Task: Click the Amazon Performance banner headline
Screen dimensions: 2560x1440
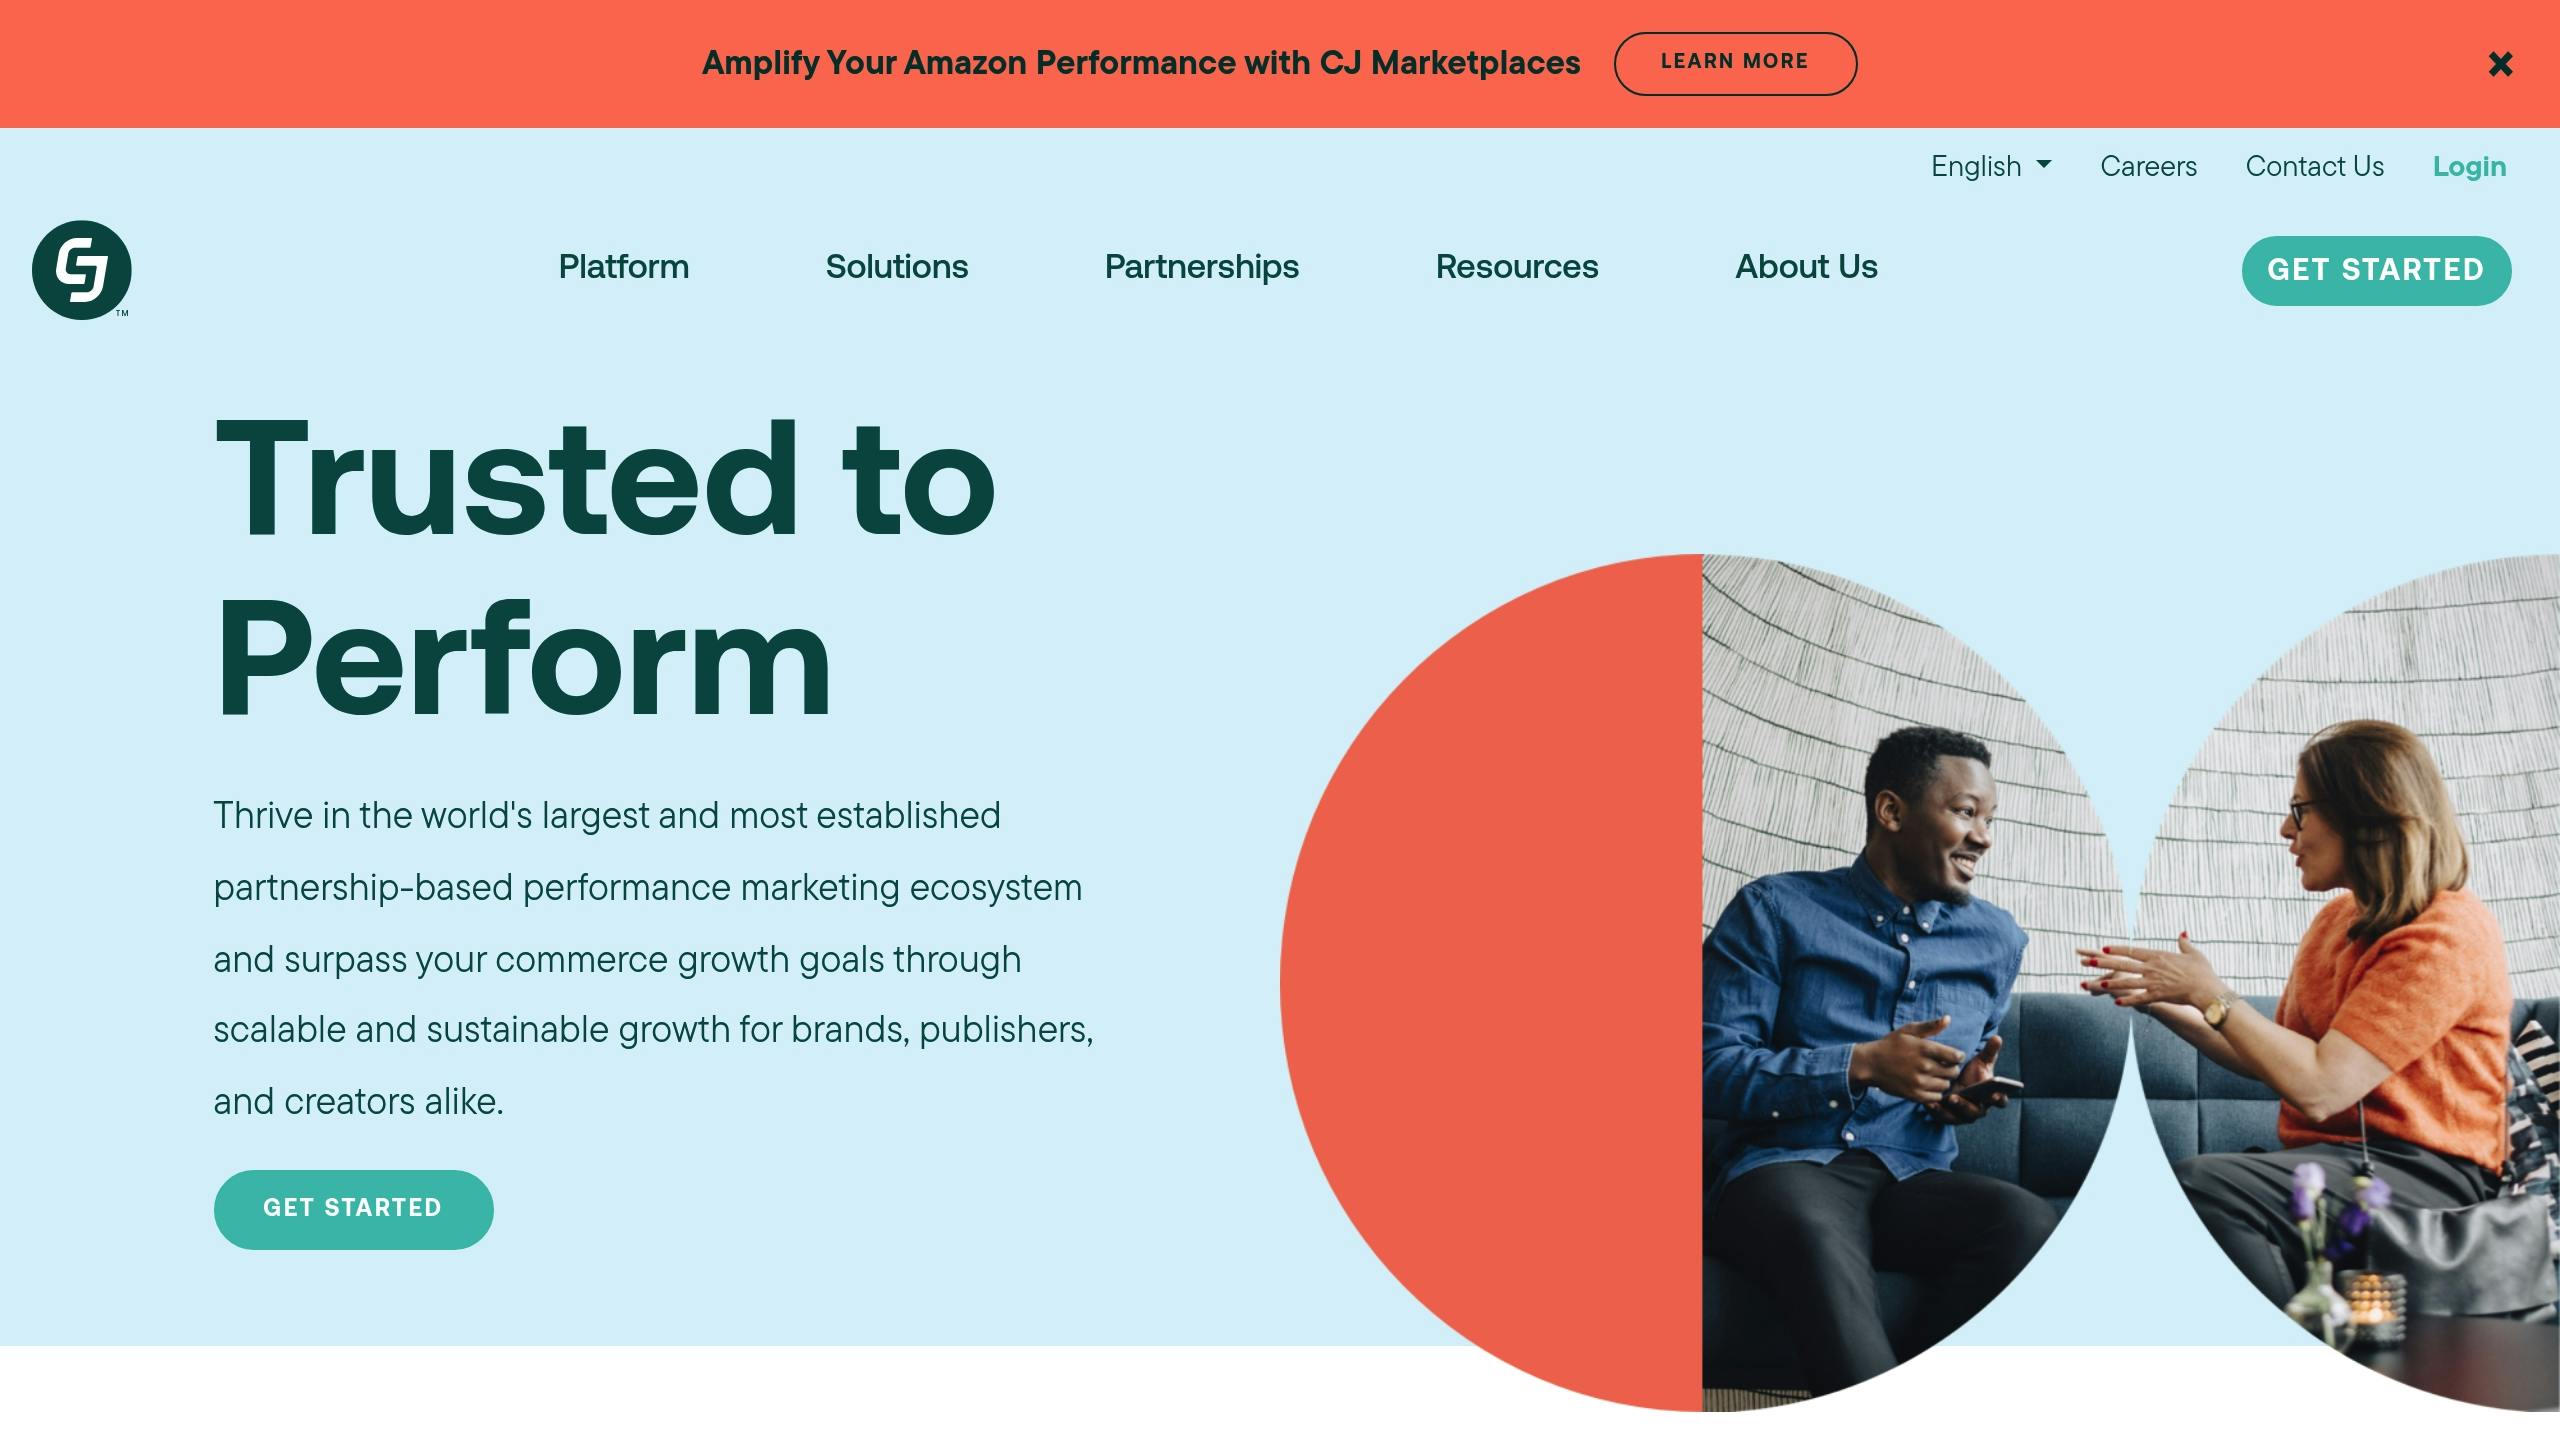Action: point(1140,63)
